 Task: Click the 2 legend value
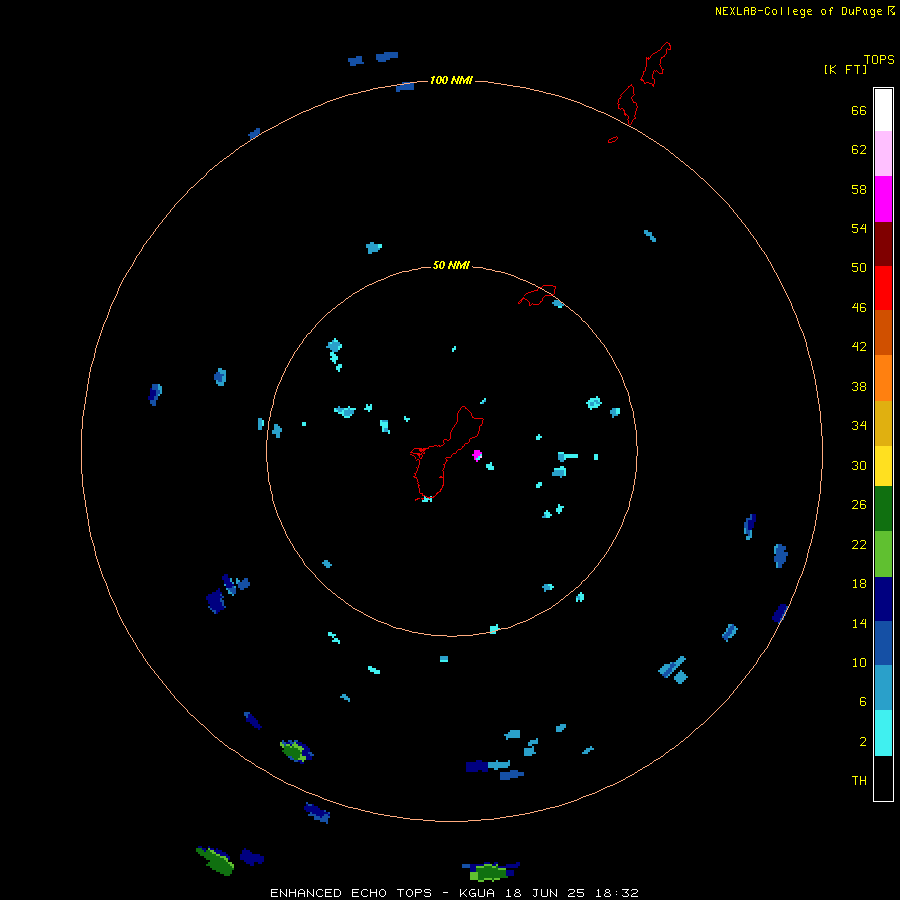[x=862, y=742]
